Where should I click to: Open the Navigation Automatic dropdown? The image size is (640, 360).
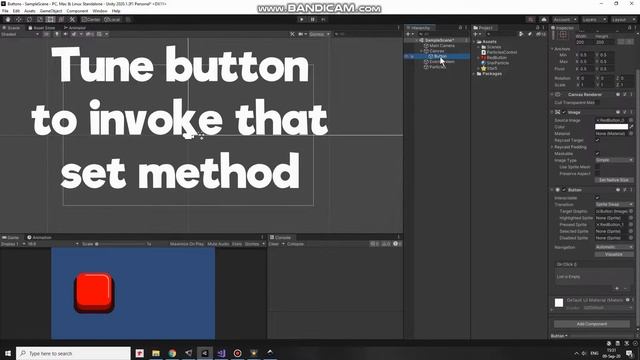(614, 247)
